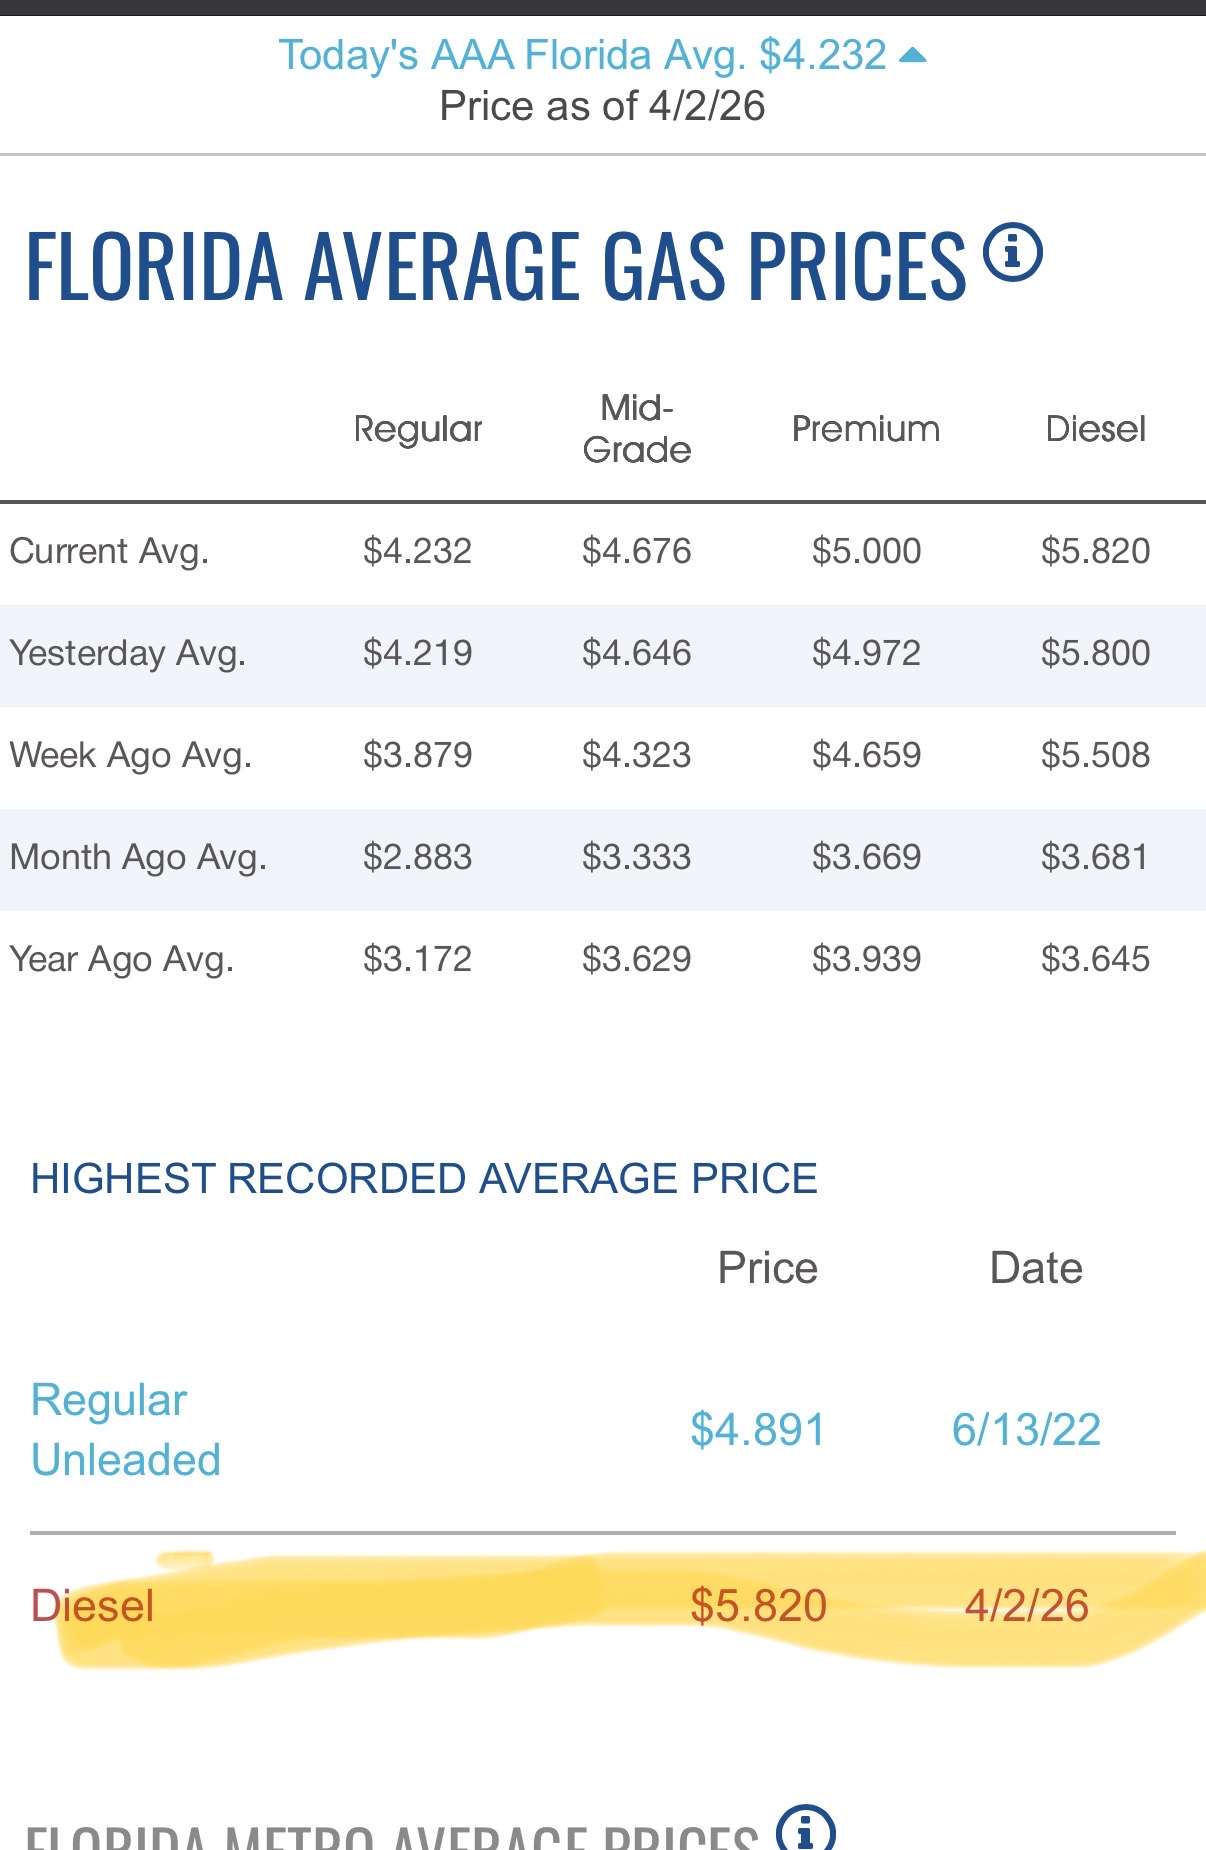Select the highlighted 4/2/26 record date
This screenshot has height=1850, width=1206.
[1026, 1606]
